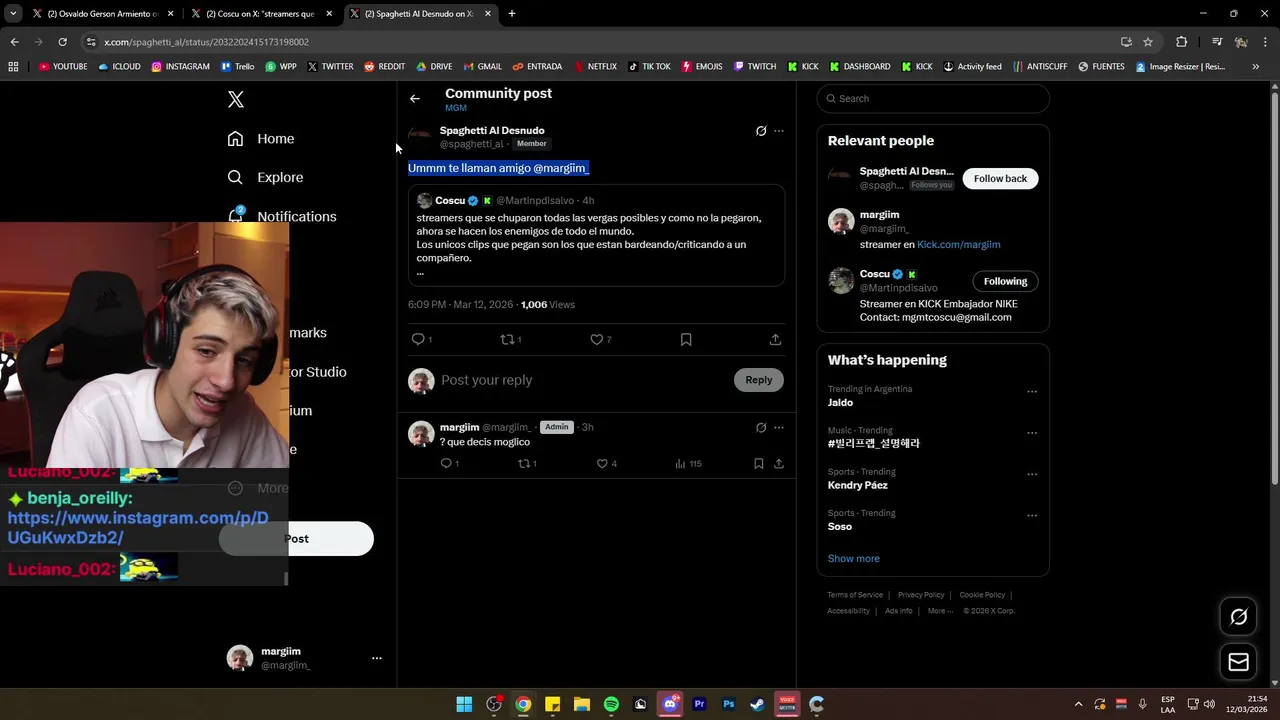Open options for Jaldo trend

pyautogui.click(x=1032, y=391)
